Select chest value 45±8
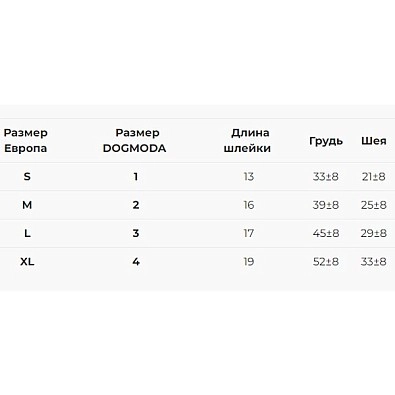Image resolution: width=395 pixels, height=395 pixels. tap(326, 233)
